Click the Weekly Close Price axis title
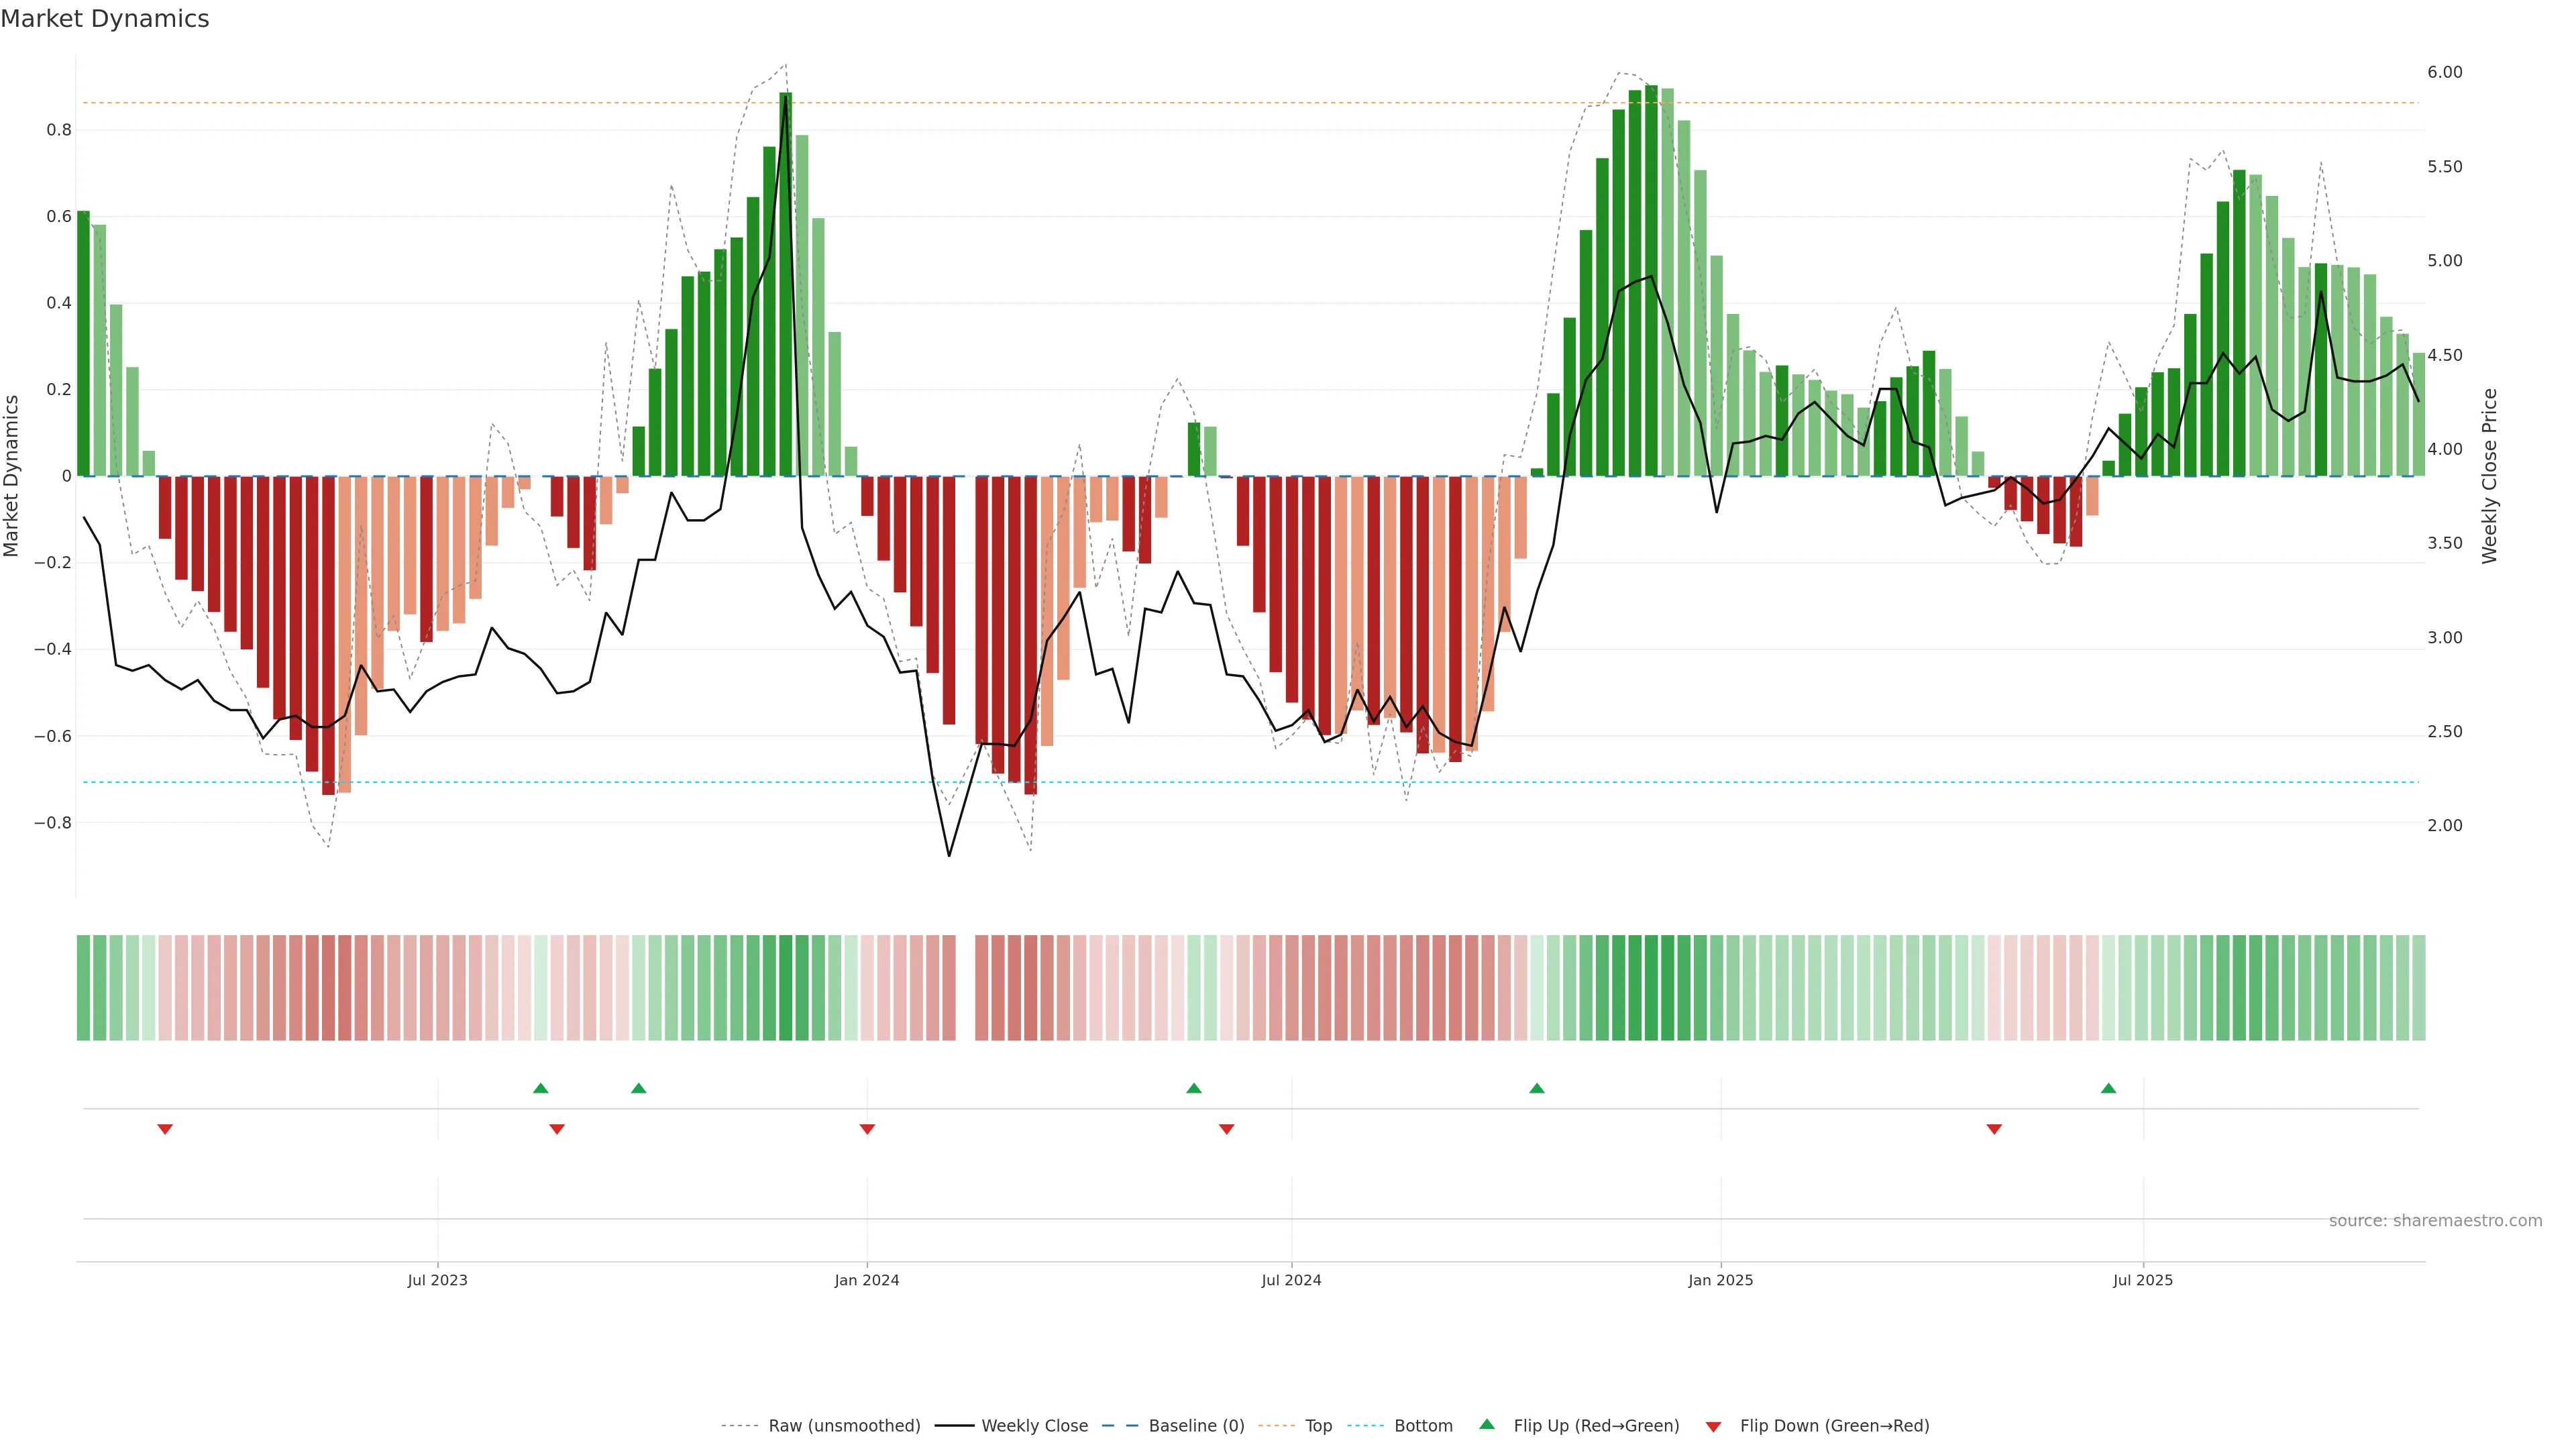Viewport: 2576px width, 1449px height. [2489, 476]
